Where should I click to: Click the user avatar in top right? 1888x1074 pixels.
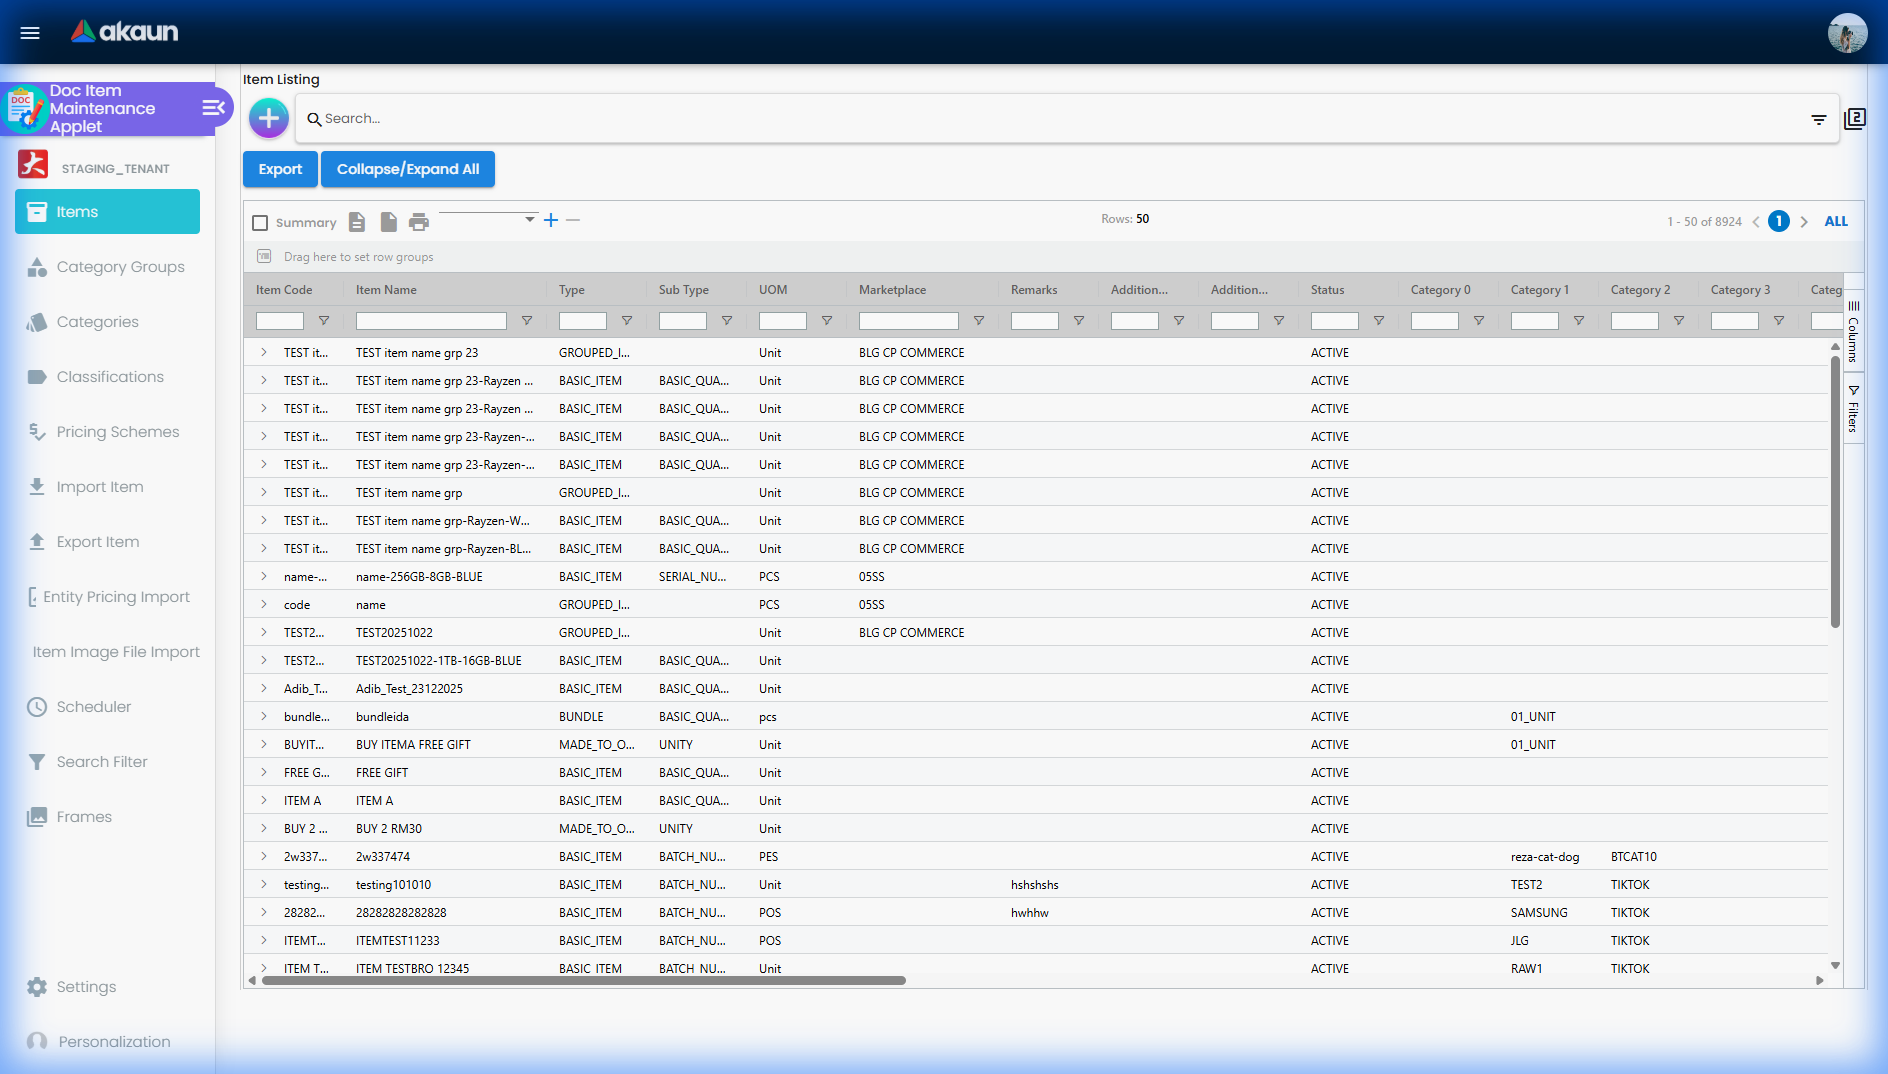pos(1847,32)
